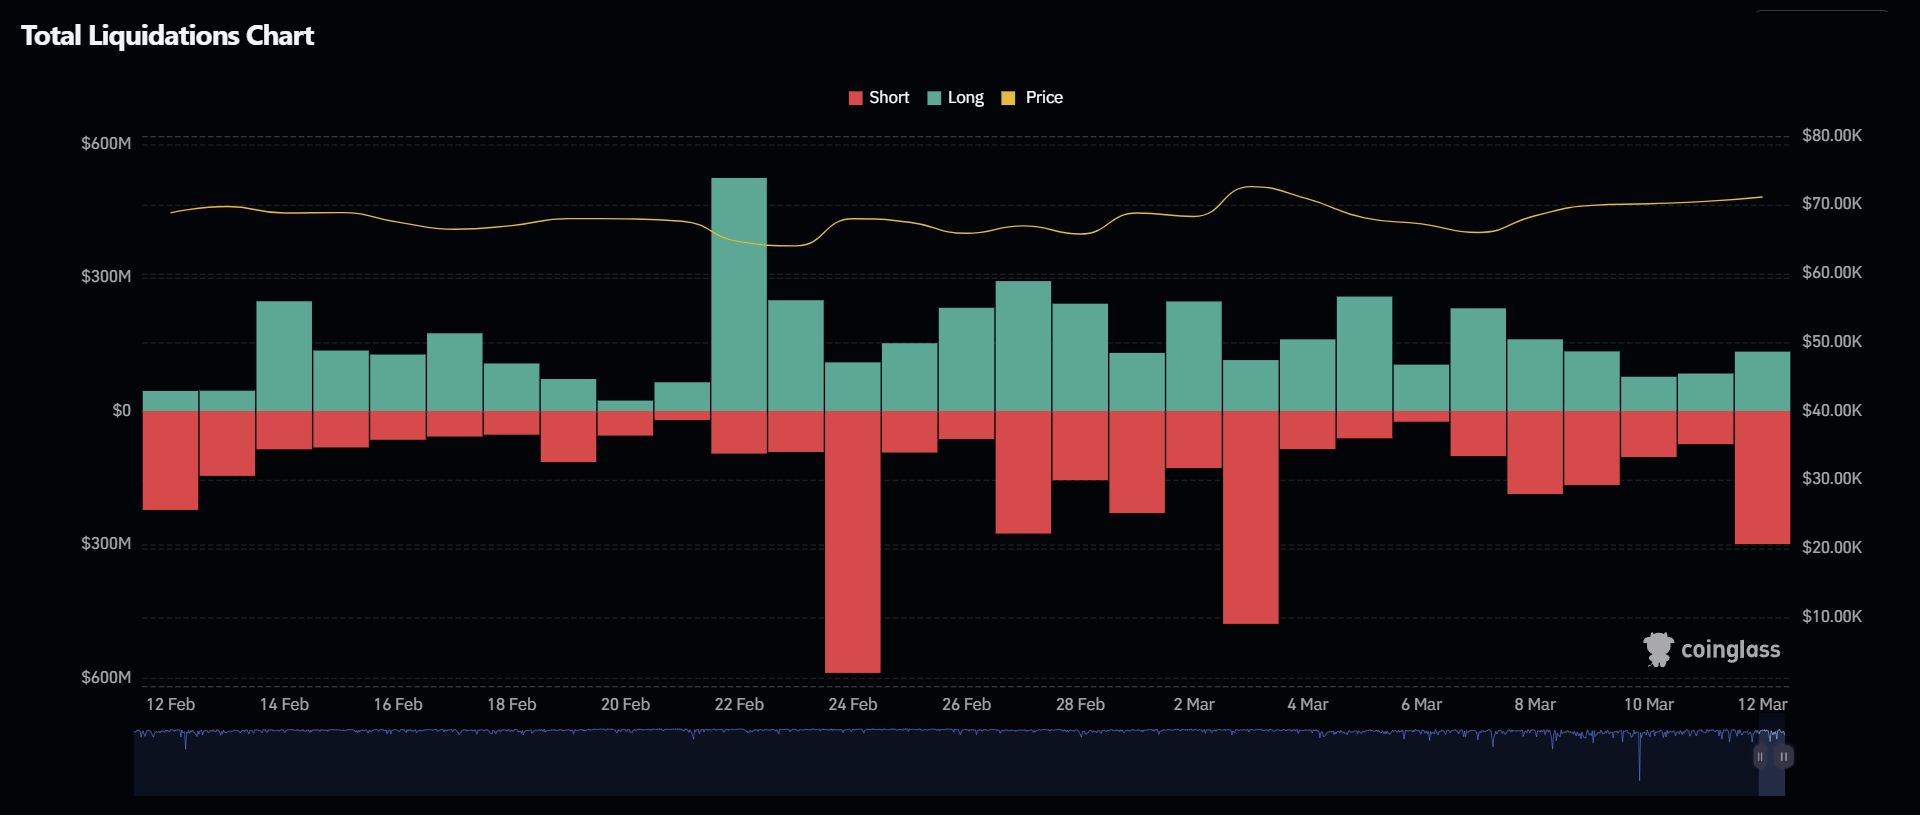Click the '12 Feb' x-axis label

170,704
